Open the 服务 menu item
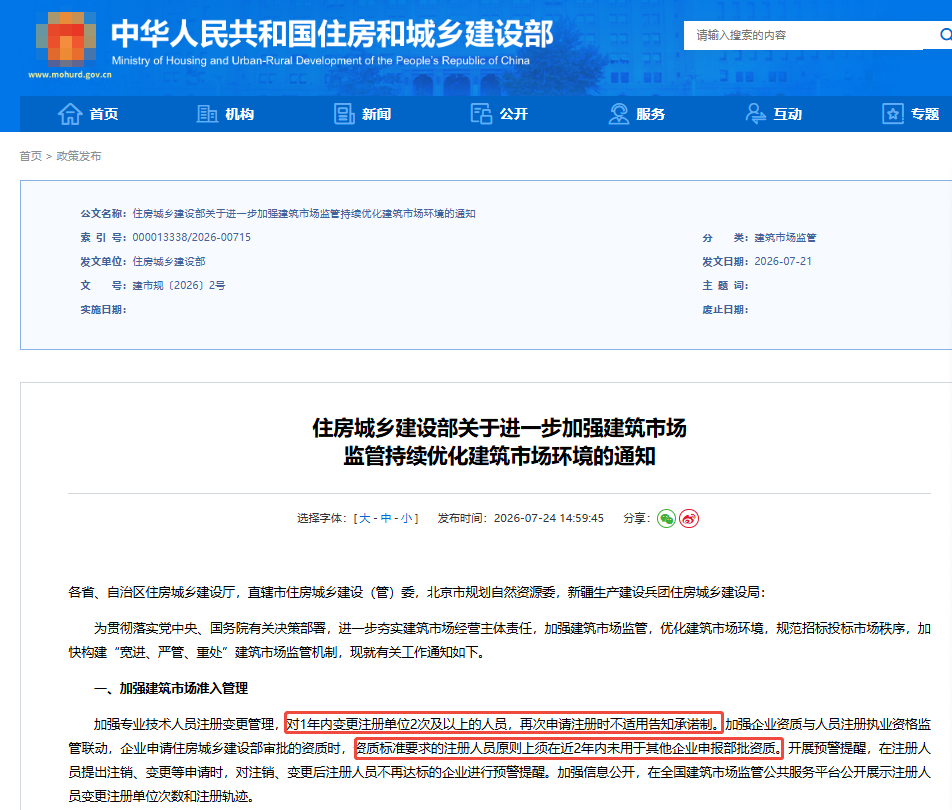The image size is (952, 810). 651,114
